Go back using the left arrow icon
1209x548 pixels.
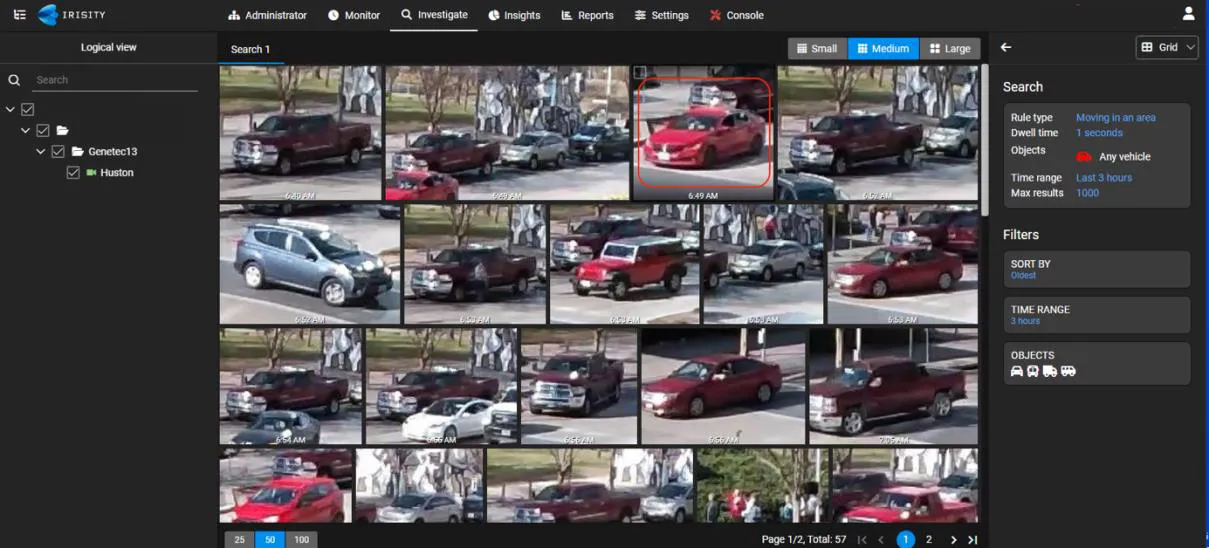tap(1006, 47)
